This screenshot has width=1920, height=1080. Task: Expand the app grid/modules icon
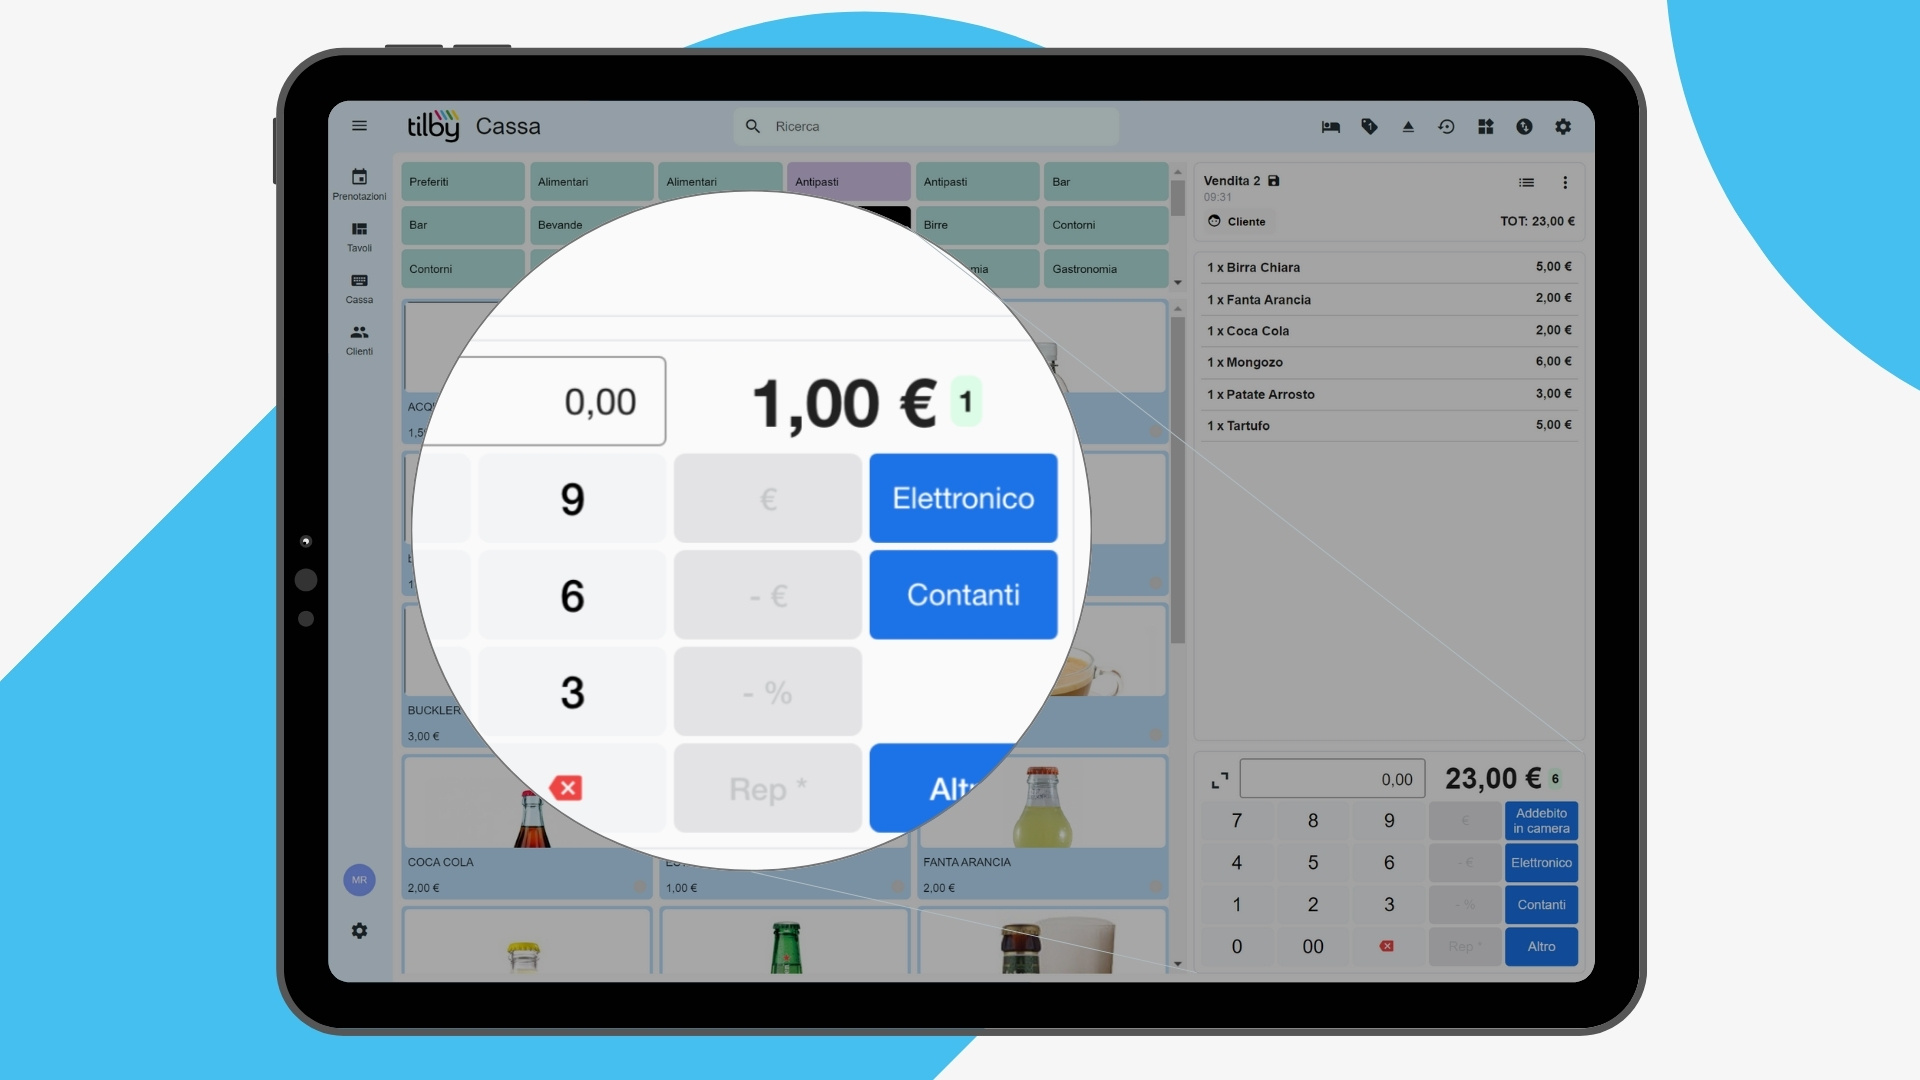[x=1484, y=125]
